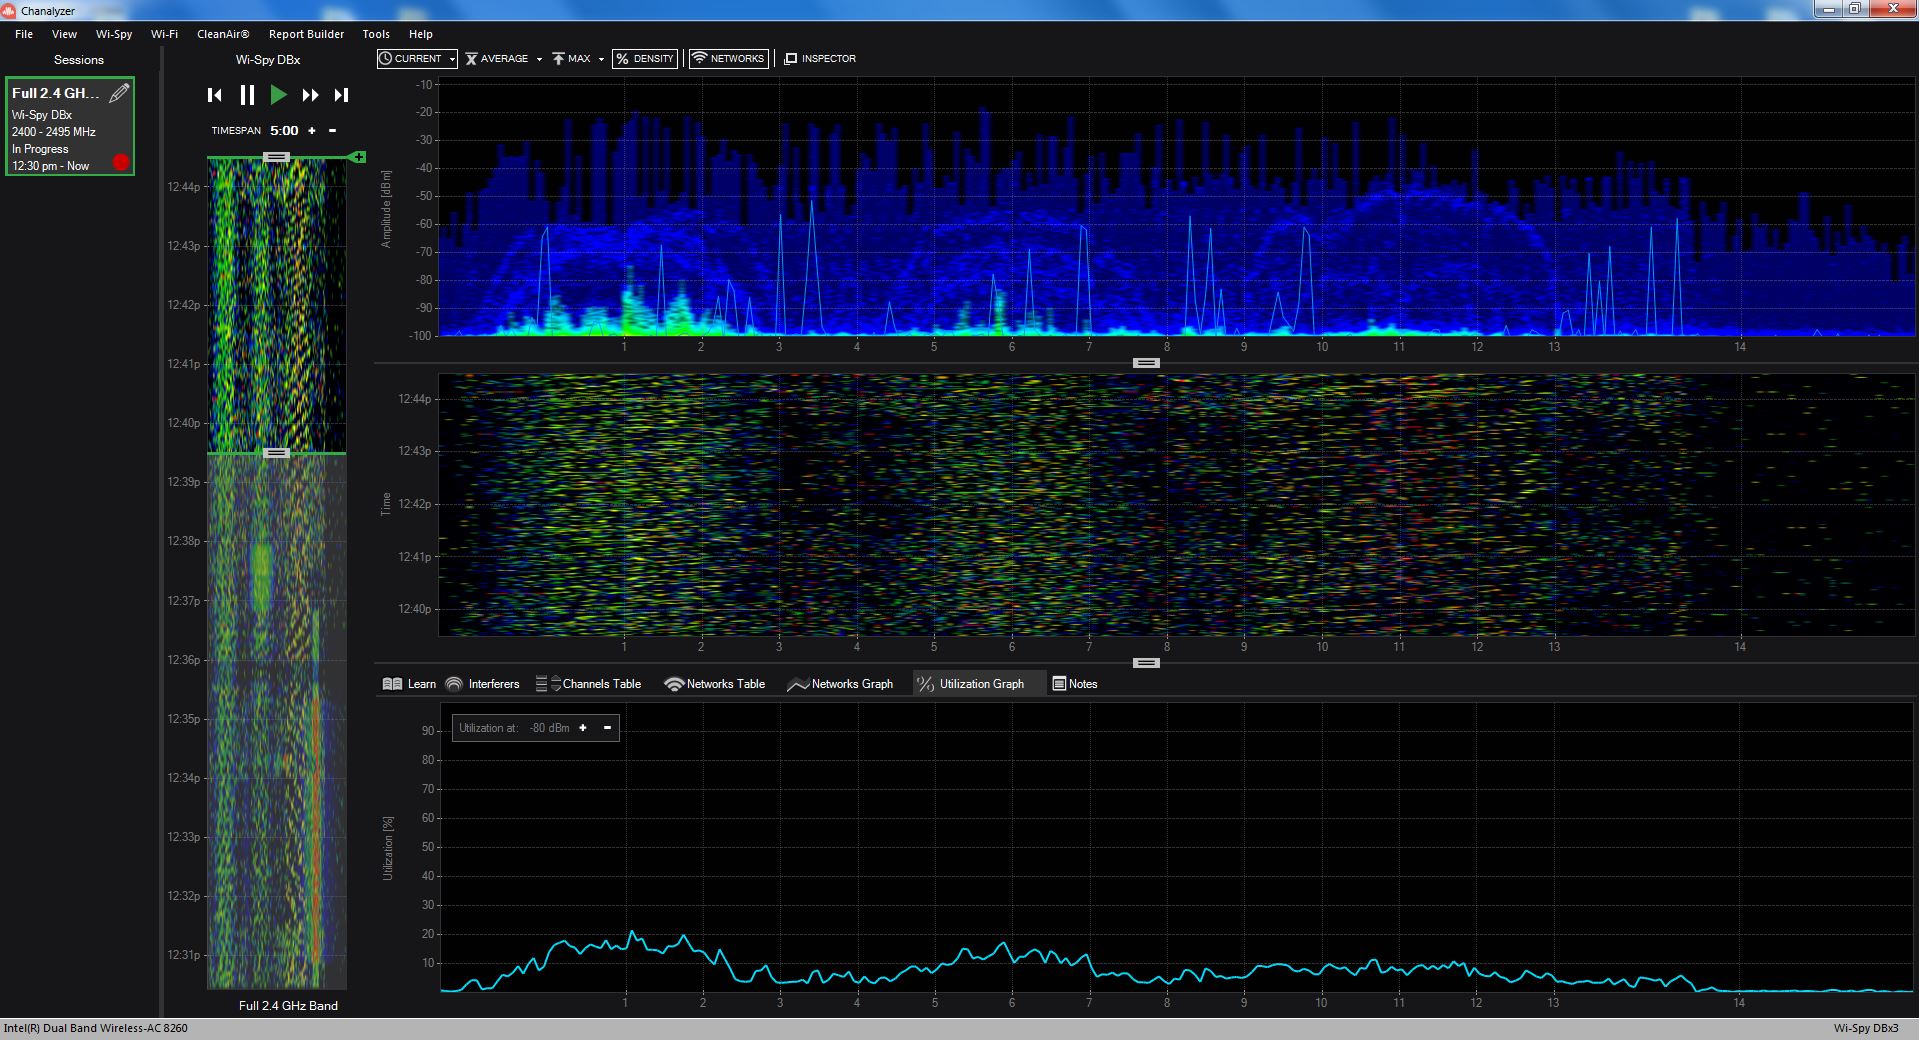Toggle the Density overlay view
The width and height of the screenshot is (1919, 1040).
click(x=644, y=59)
